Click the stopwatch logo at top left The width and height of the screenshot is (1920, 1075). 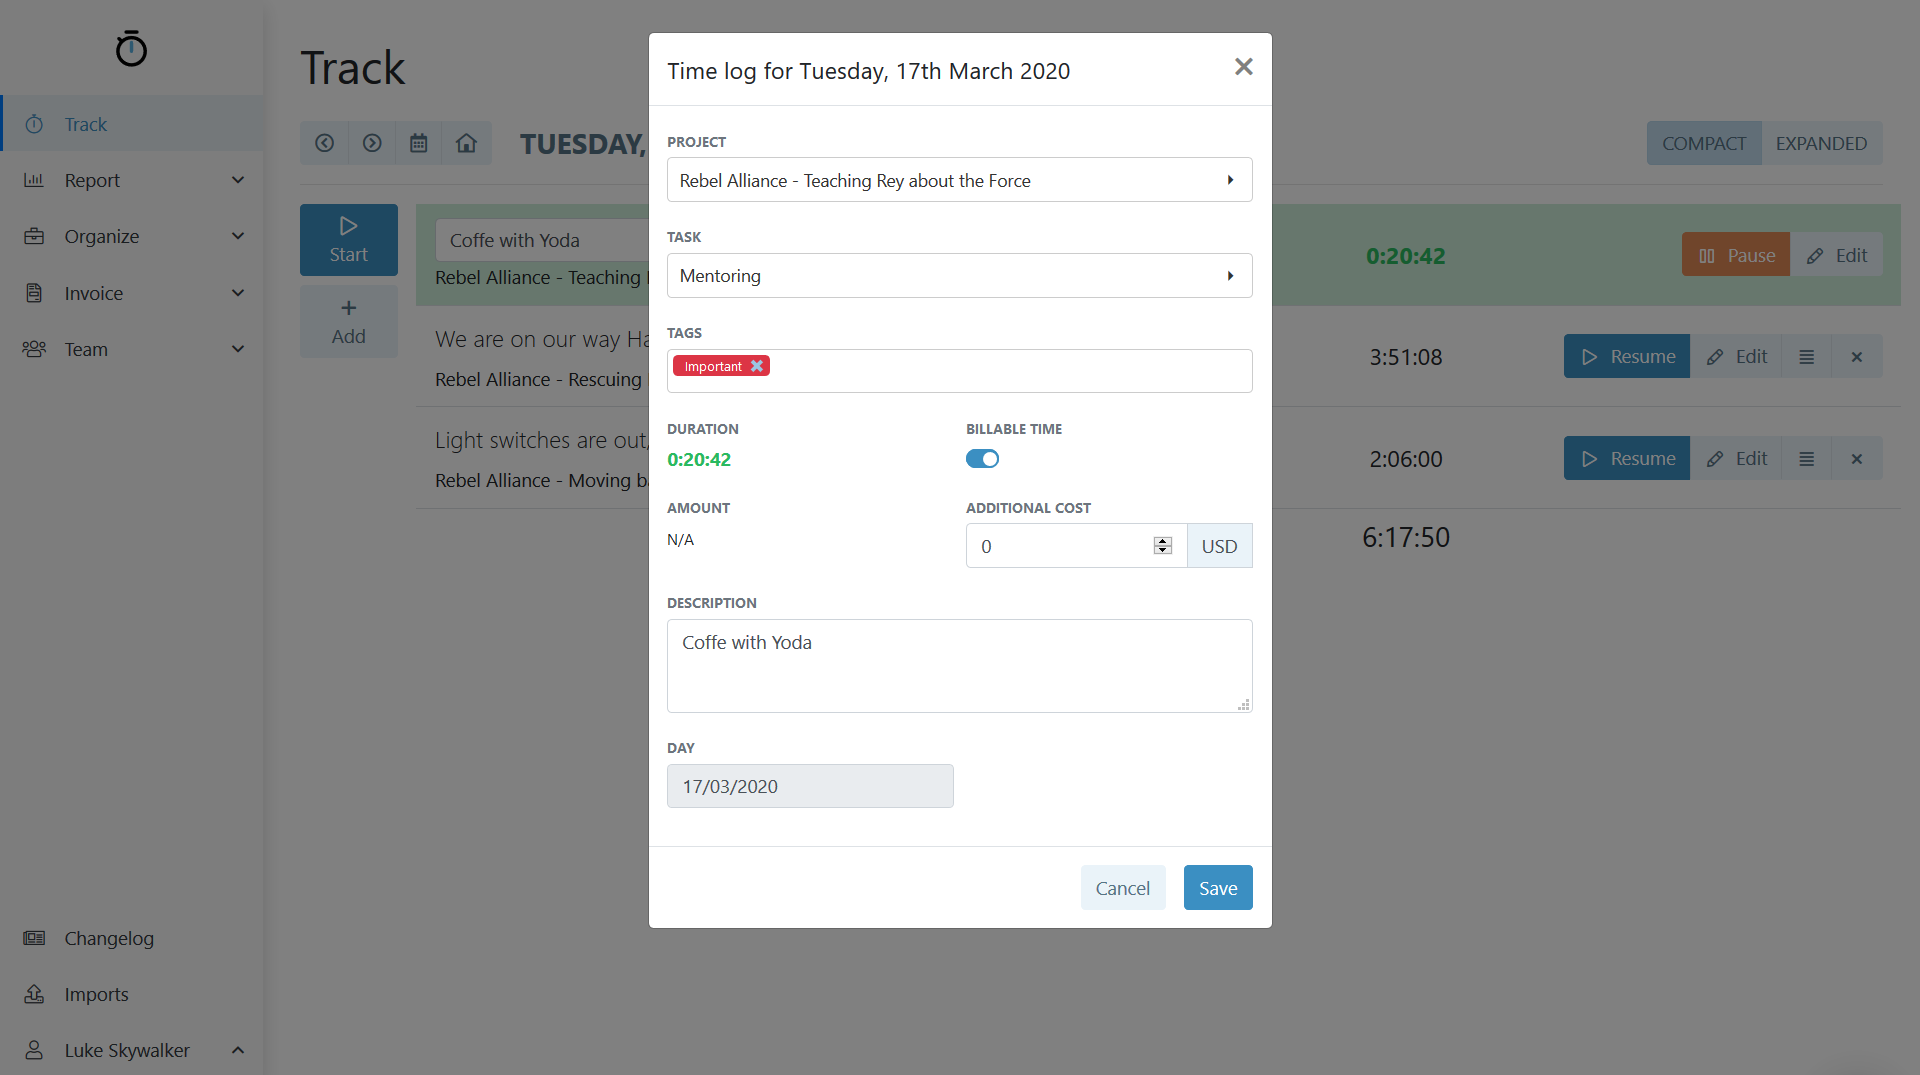pos(131,49)
